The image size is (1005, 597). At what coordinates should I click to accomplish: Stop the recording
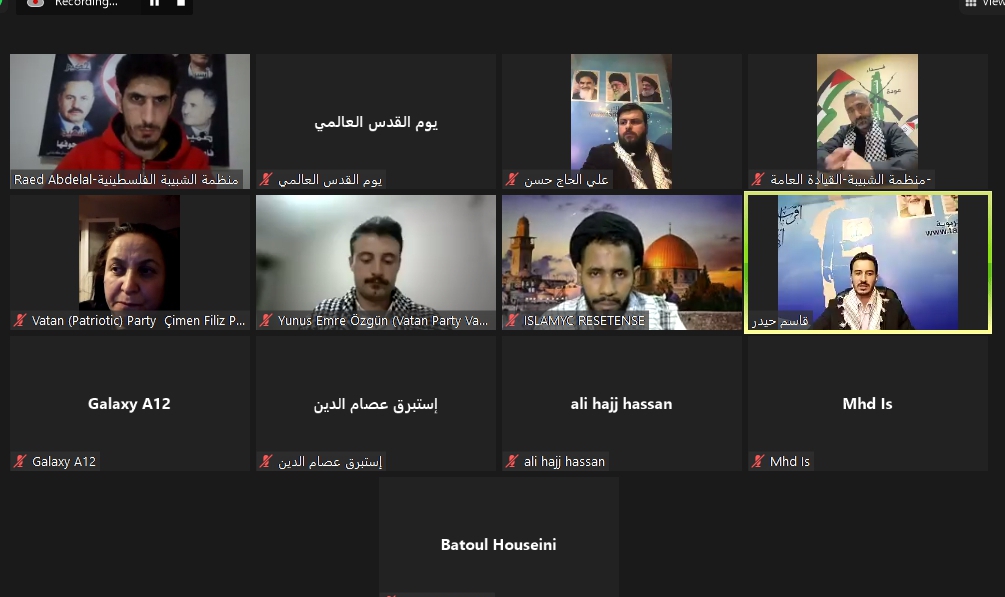(x=181, y=3)
